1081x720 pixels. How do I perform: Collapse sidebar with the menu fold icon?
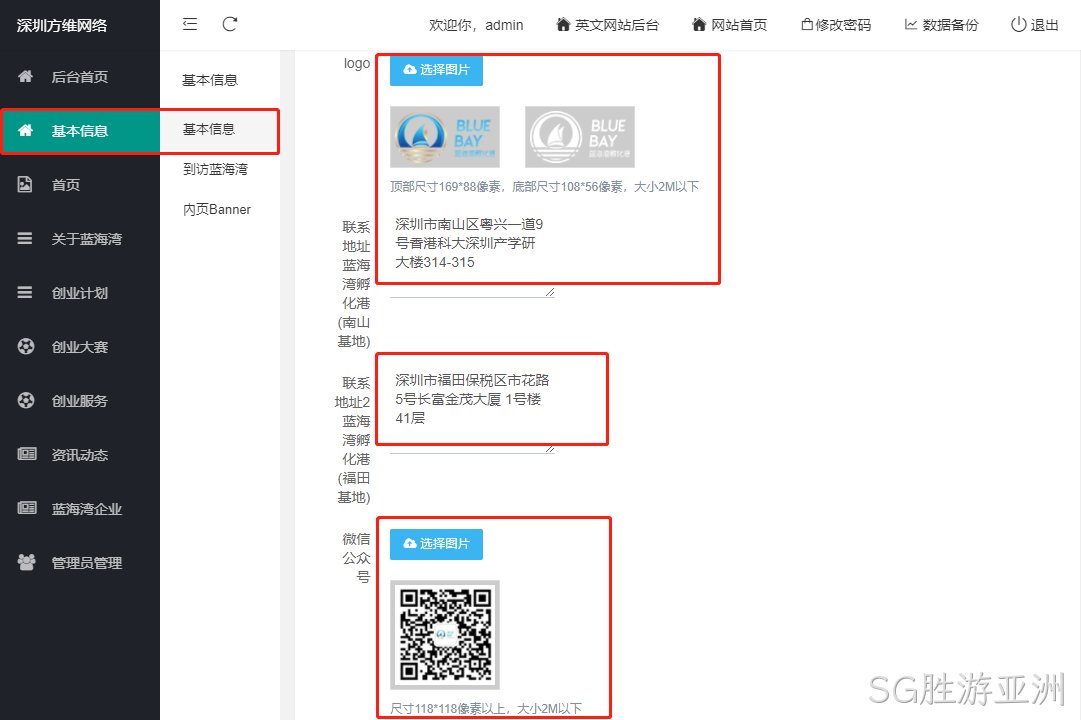tap(190, 24)
